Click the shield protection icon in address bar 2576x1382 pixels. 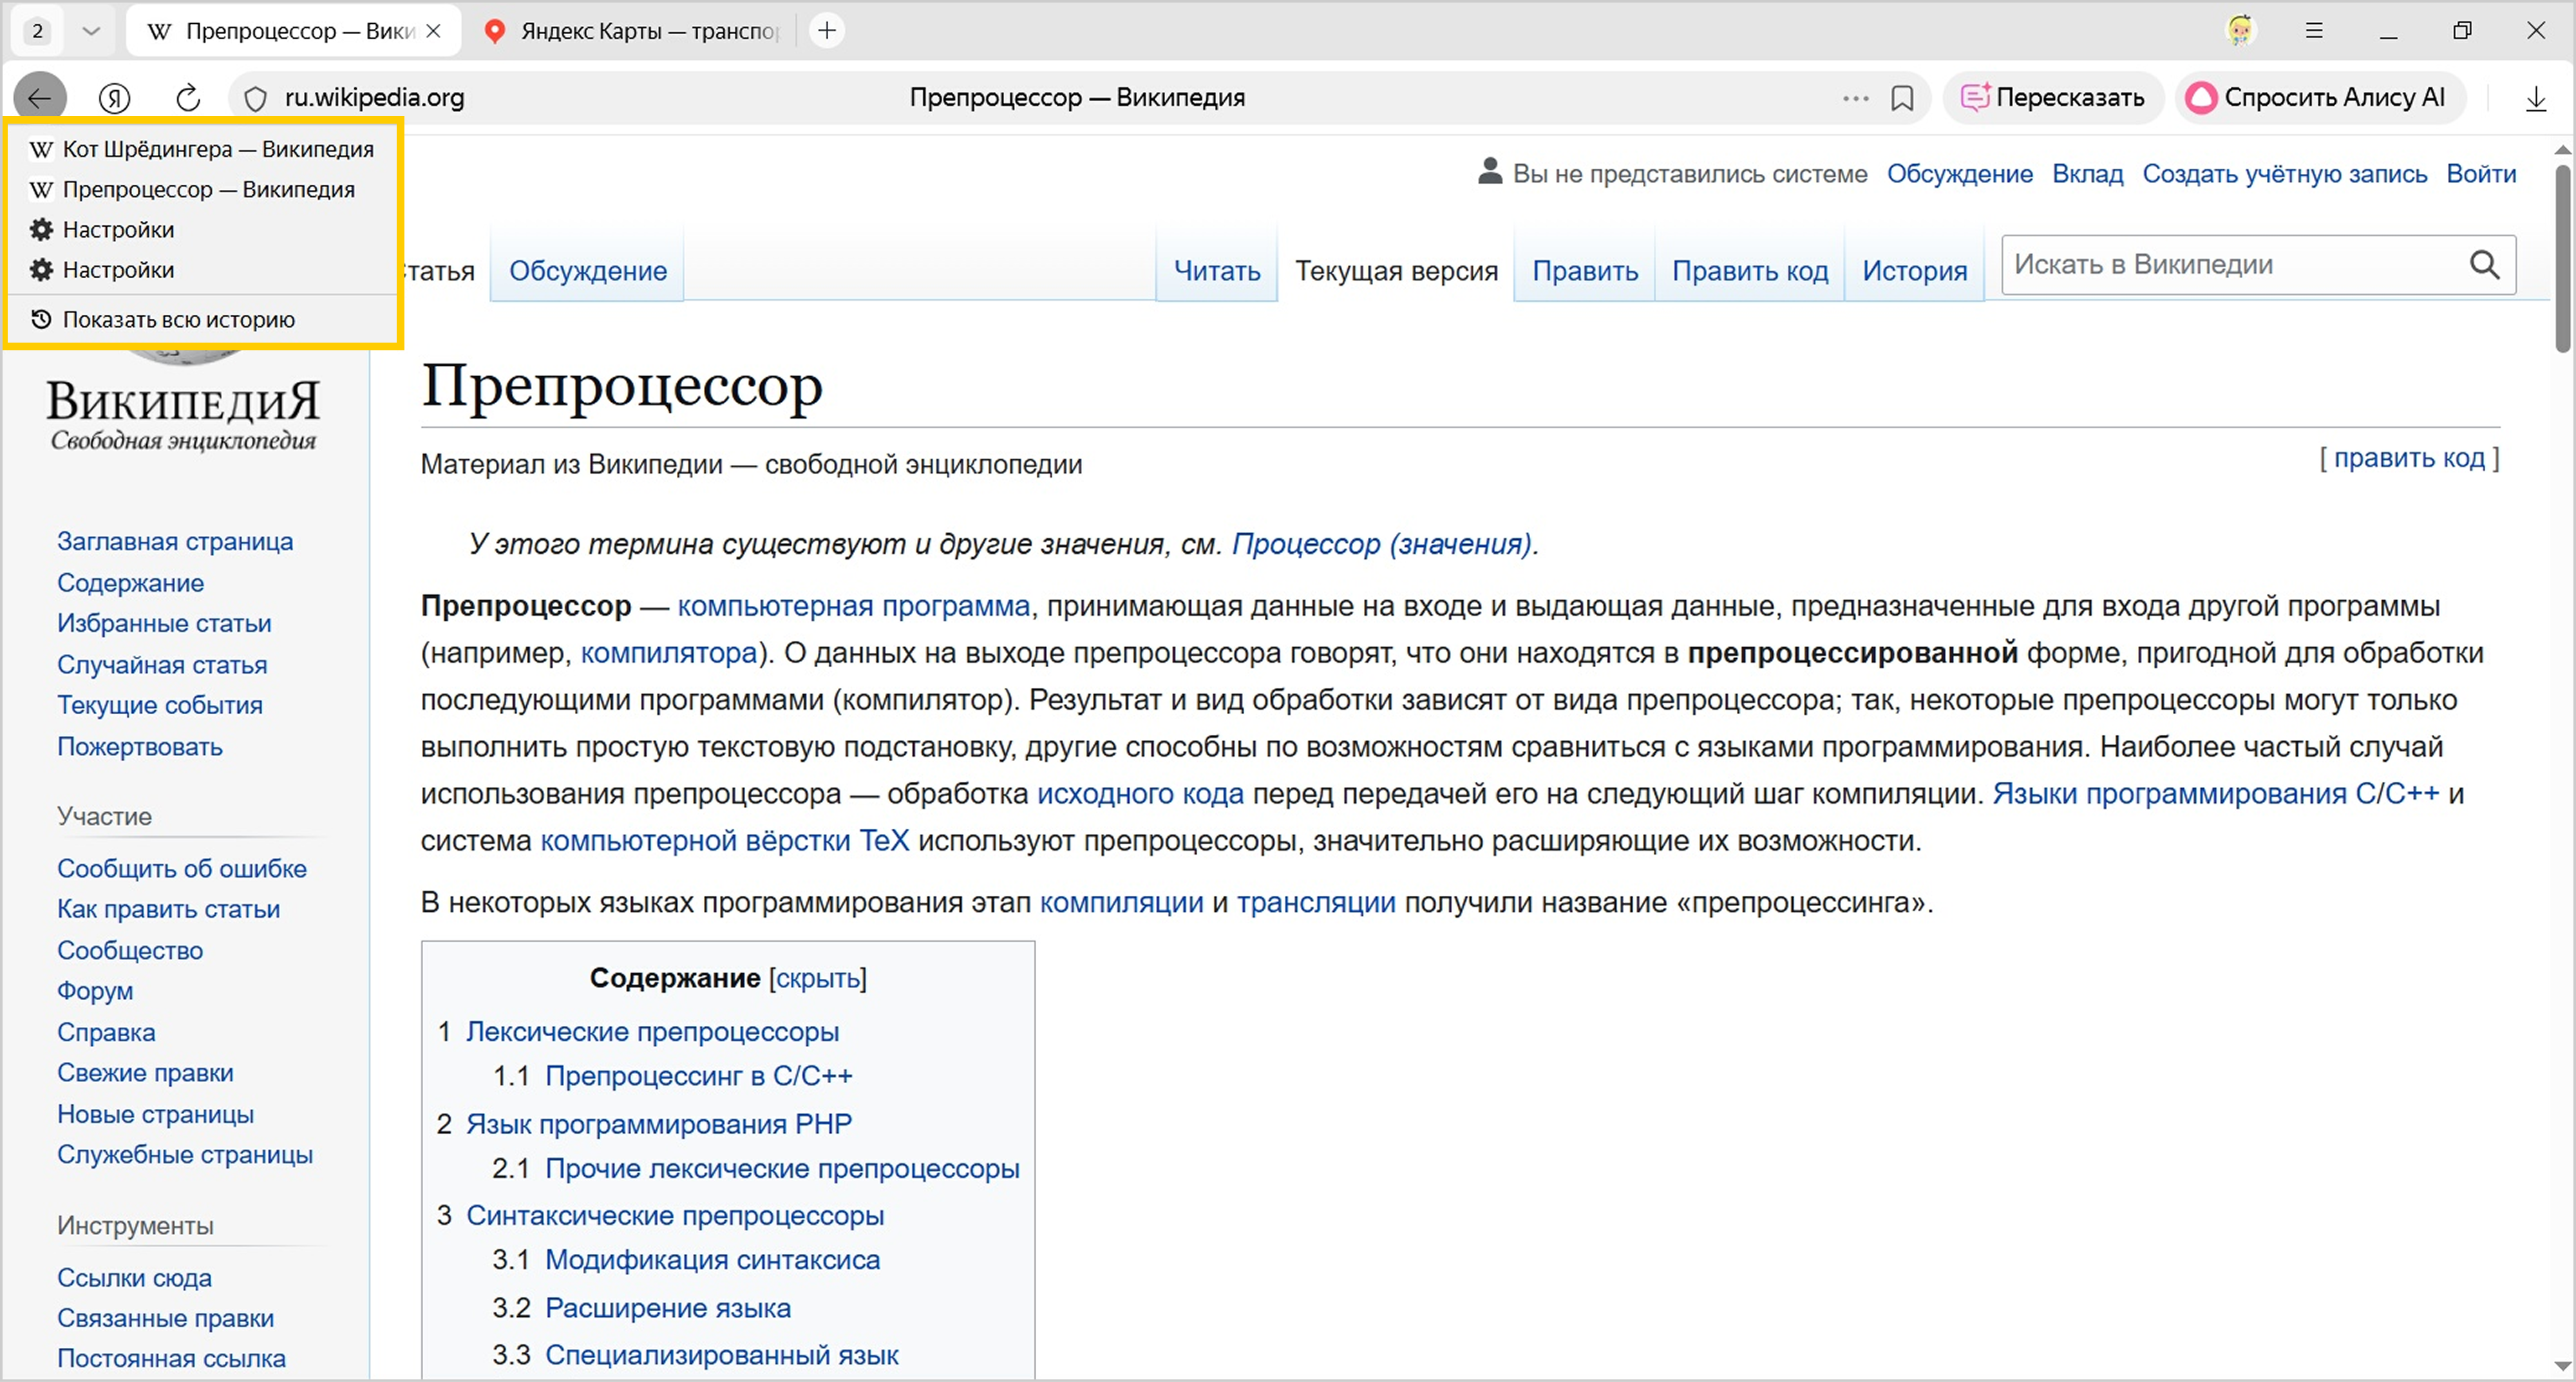(x=256, y=98)
